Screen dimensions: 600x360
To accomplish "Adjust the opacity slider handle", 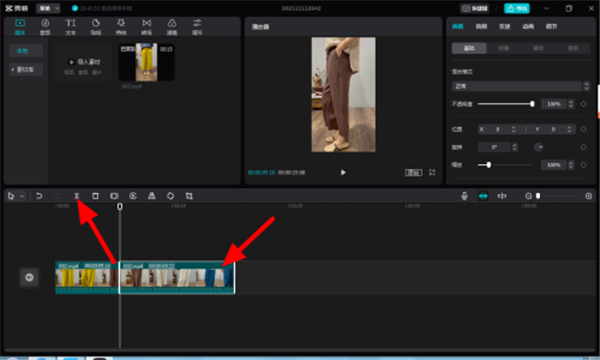I will coord(532,104).
